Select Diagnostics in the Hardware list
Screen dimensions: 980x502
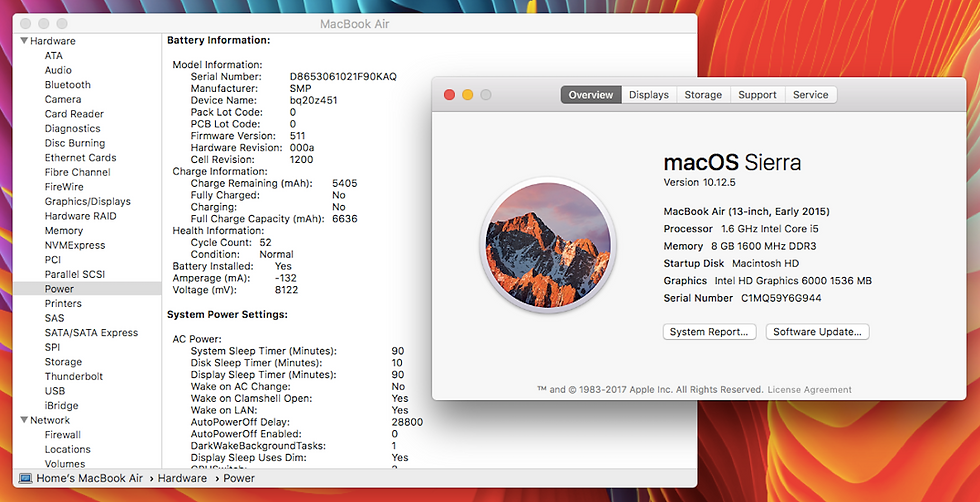72,128
